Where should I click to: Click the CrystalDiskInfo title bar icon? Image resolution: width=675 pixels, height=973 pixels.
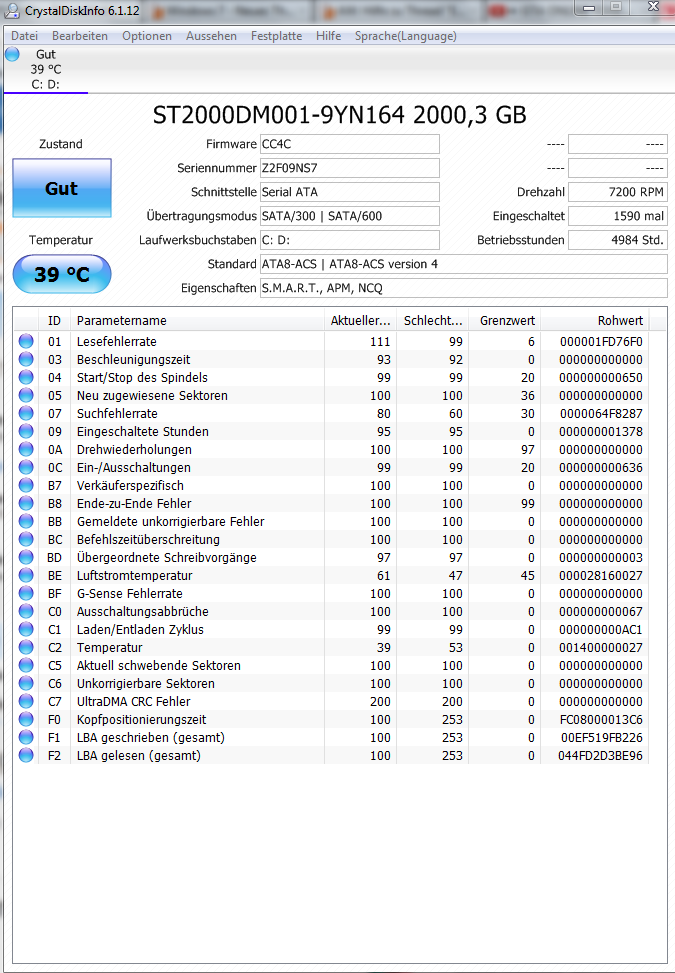11,11
